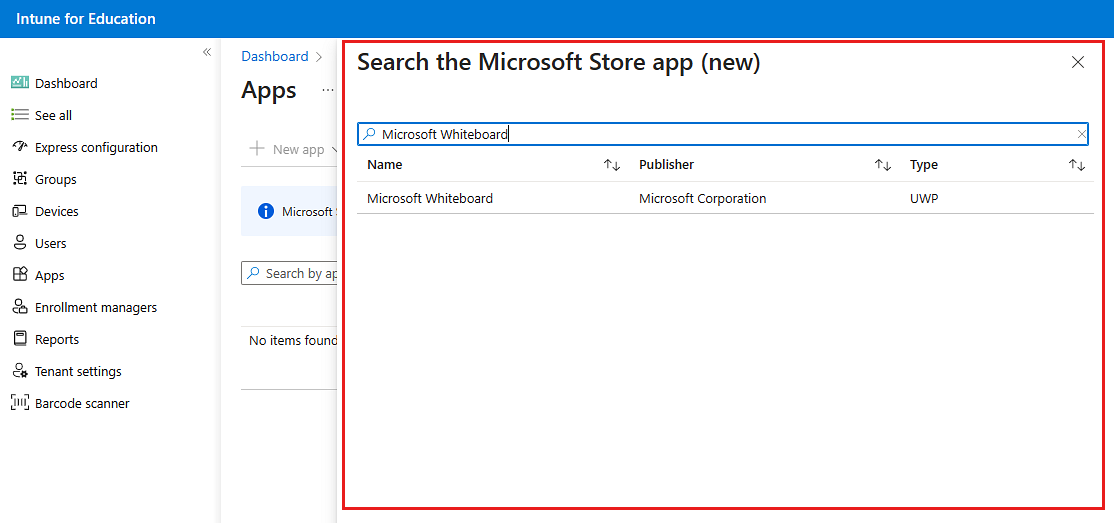Click the Enrollment managers icon
The image size is (1114, 523).
(x=20, y=307)
